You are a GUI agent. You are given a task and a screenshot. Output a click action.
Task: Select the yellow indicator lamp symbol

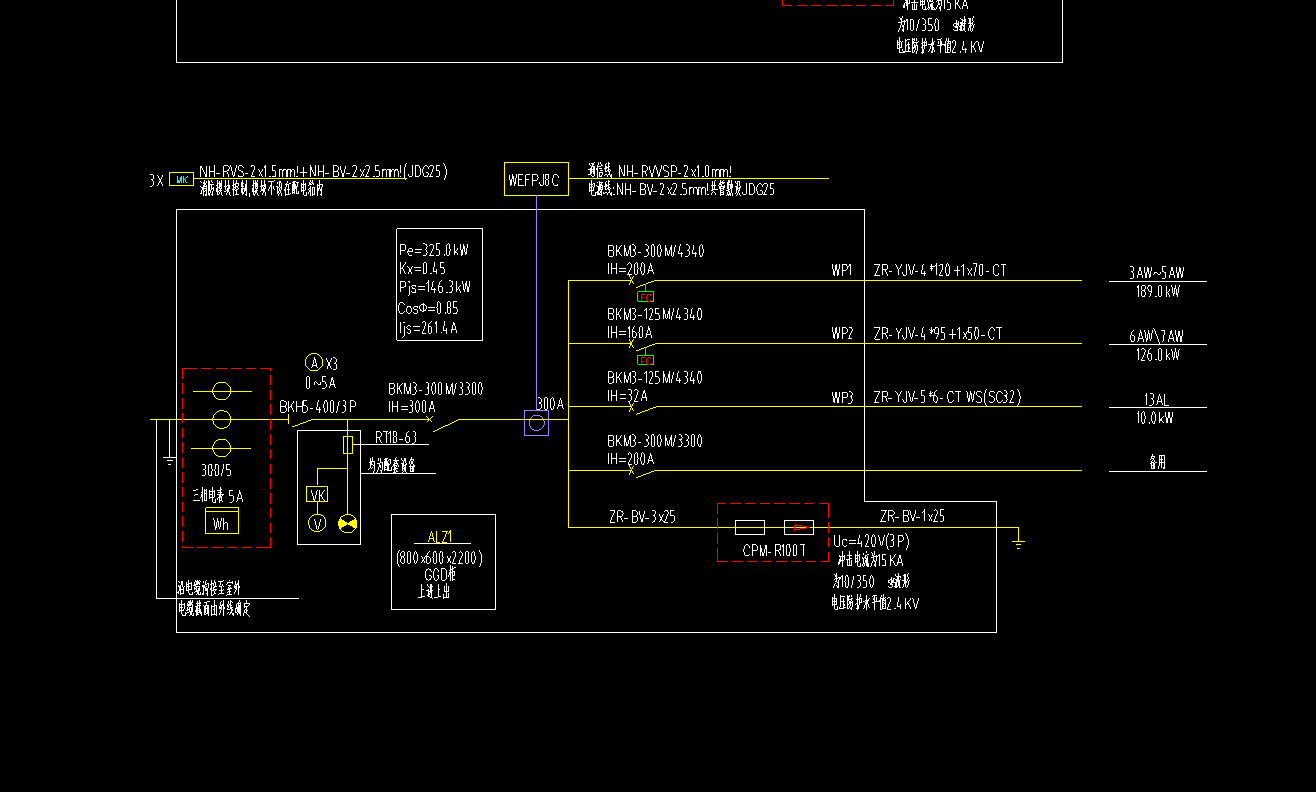pos(348,523)
